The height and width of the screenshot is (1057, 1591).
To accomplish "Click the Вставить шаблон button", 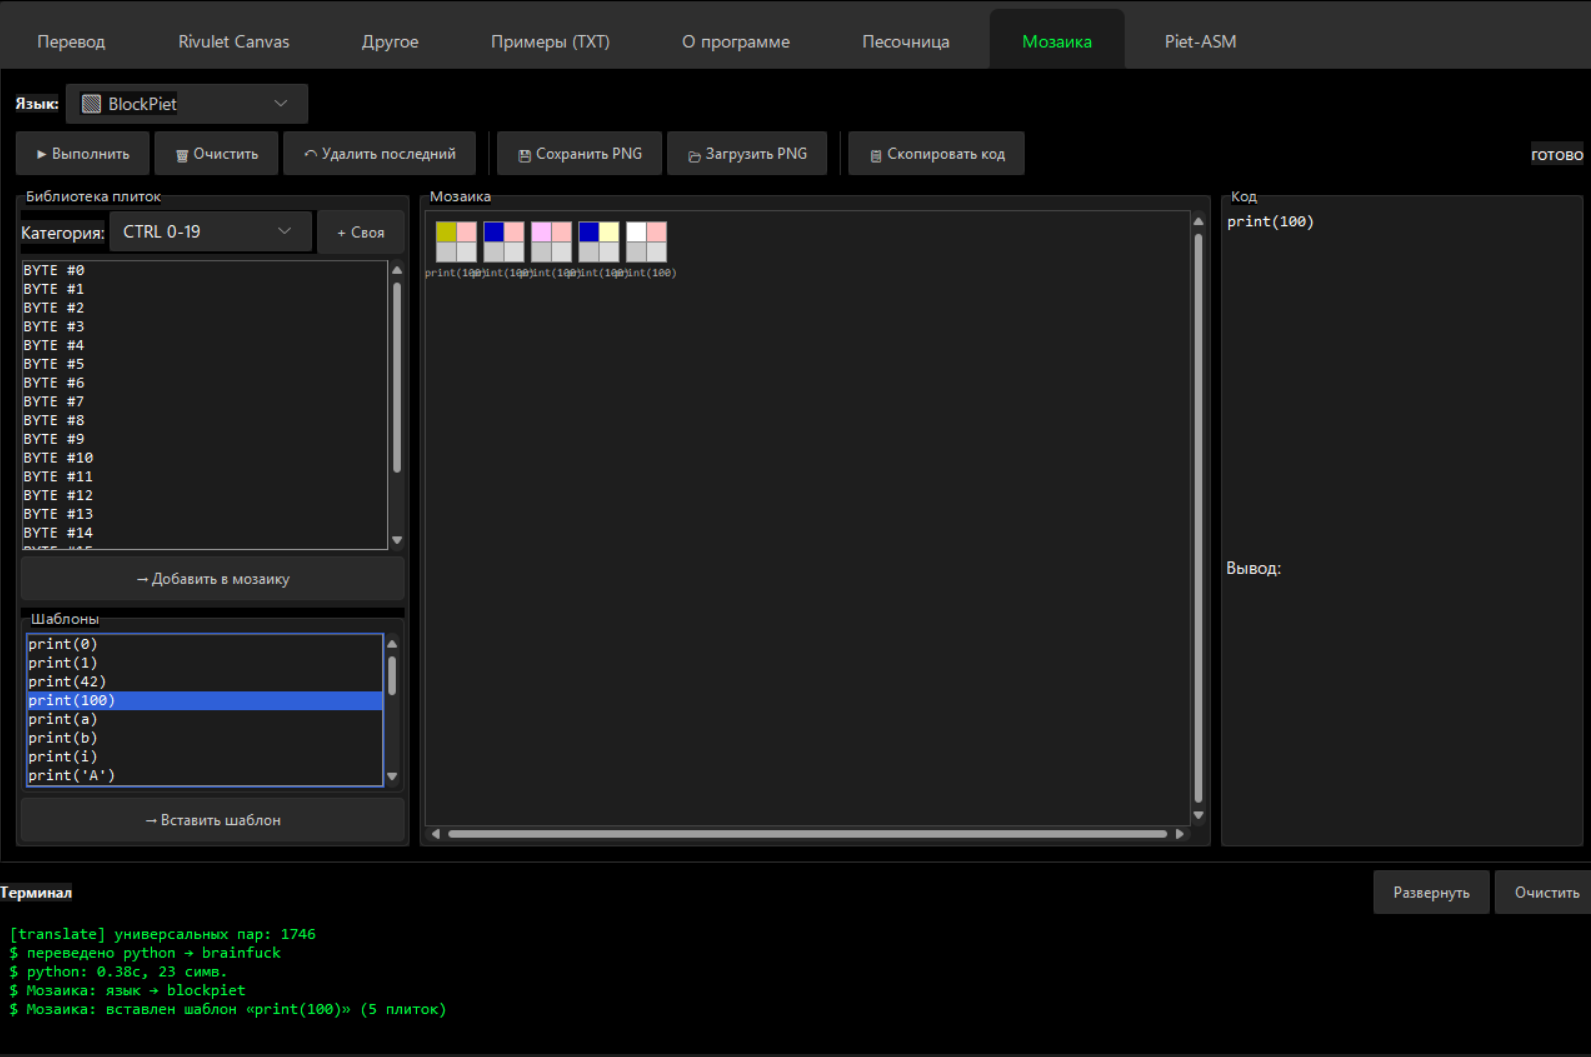I will 212,820.
